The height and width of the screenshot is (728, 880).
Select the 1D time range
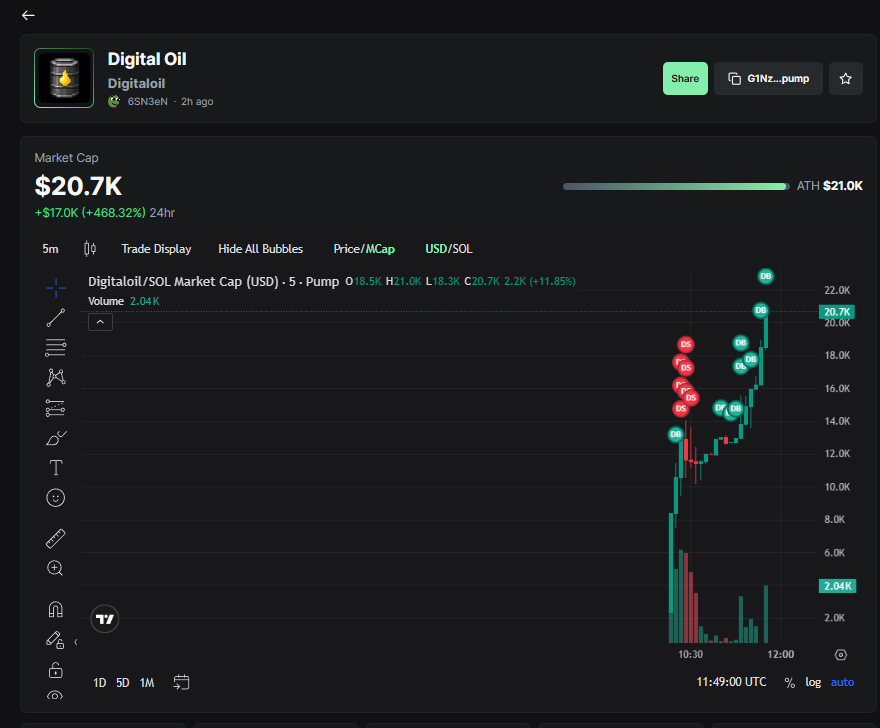pos(100,683)
